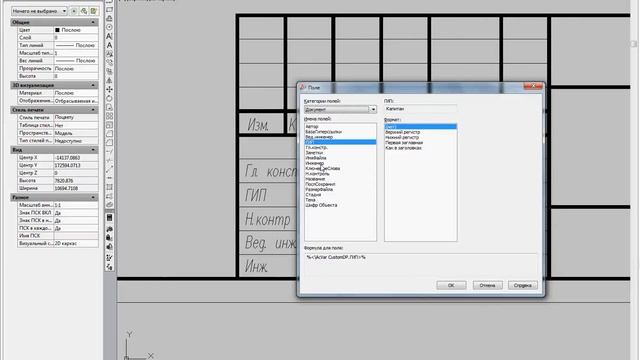Image resolution: width=640 pixels, height=360 pixels.
Task: Select 'КлючевыеСлова' field name
Action: coord(322,169)
